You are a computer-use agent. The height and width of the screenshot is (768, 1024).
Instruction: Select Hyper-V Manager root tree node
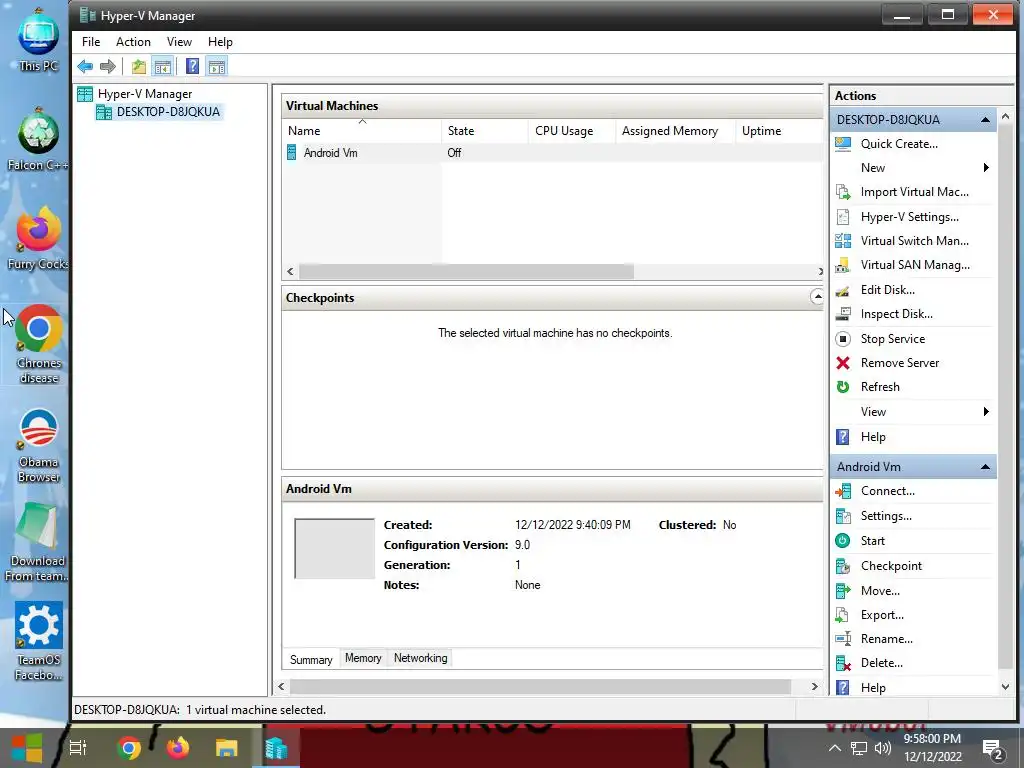coord(145,94)
